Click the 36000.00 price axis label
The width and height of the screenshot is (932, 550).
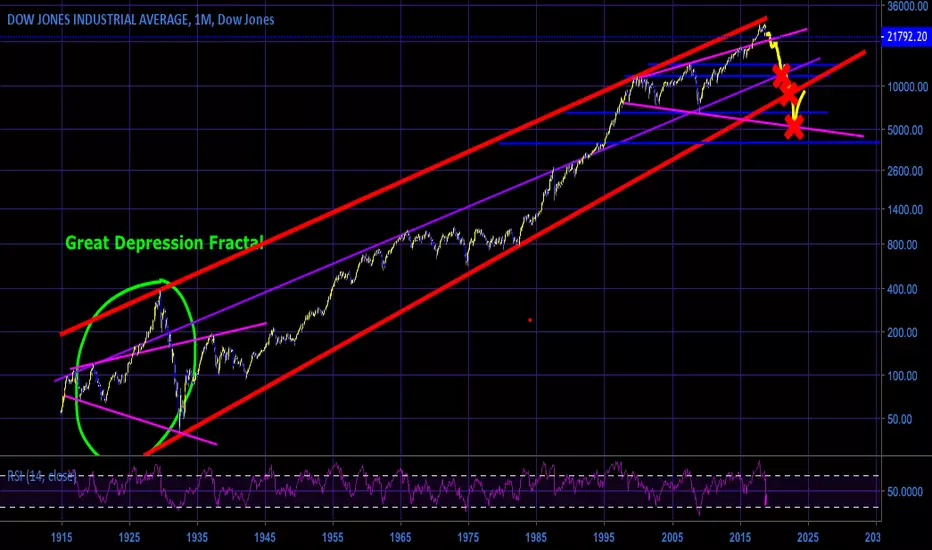coord(908,7)
